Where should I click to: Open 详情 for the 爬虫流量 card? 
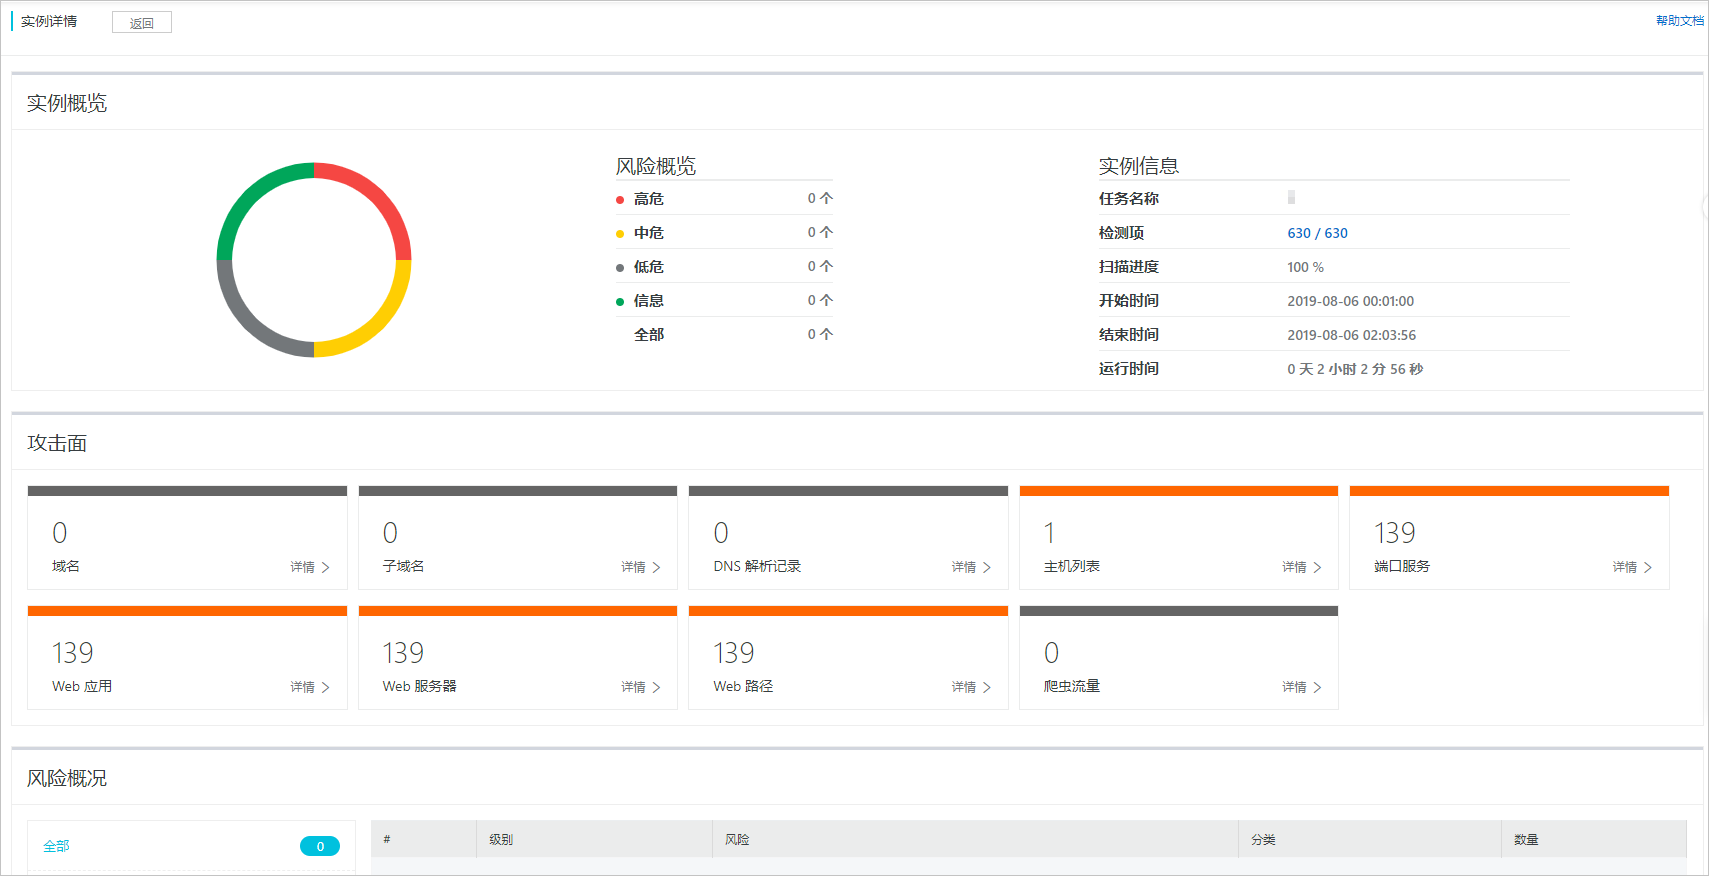(x=1302, y=687)
